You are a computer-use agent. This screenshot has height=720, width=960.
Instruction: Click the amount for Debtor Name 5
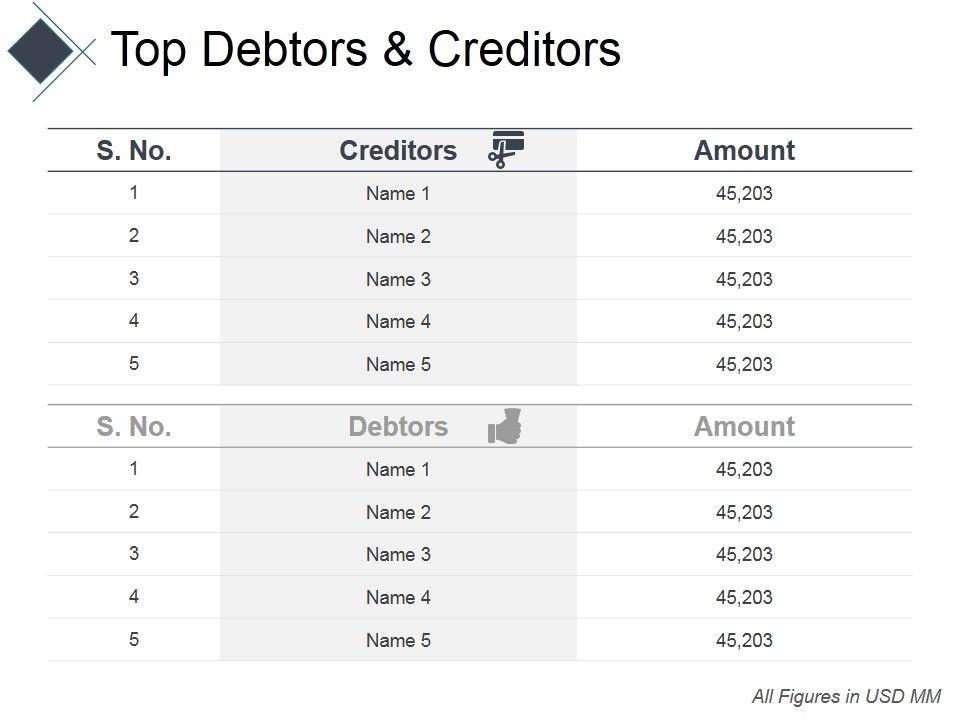(x=744, y=641)
